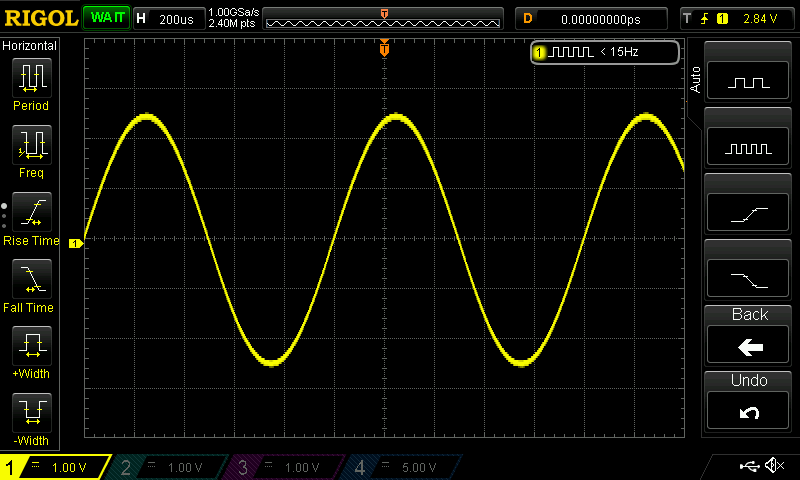Click the orange trigger position marker

385,50
